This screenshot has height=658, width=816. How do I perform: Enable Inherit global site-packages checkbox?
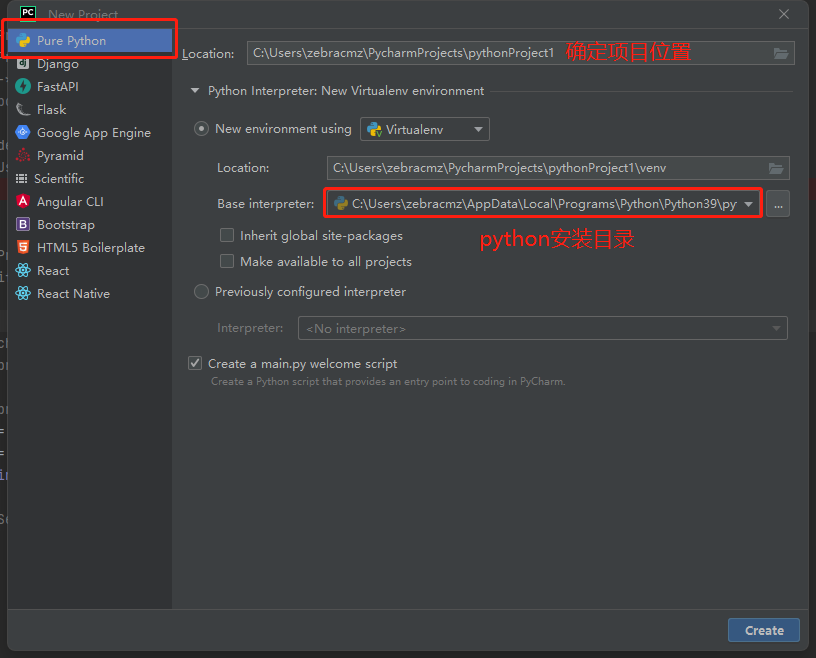227,235
